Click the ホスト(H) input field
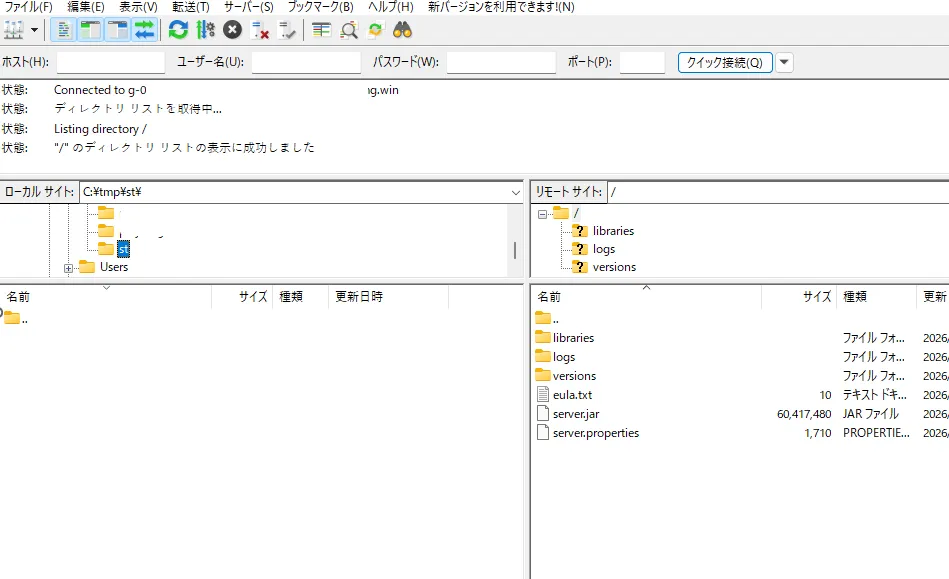Viewport: 949px width, 579px height. pos(110,63)
